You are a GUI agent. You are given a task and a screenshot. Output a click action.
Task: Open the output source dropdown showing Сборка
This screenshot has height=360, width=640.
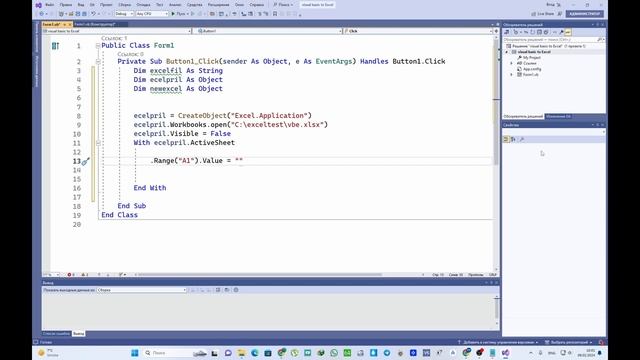coord(142,290)
